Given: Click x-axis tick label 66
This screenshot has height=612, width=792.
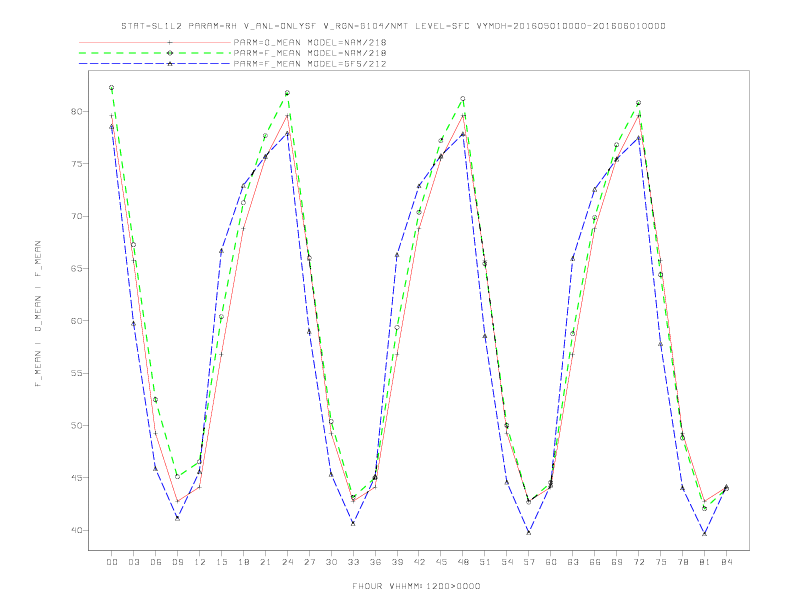Looking at the screenshot, I should click(595, 562).
